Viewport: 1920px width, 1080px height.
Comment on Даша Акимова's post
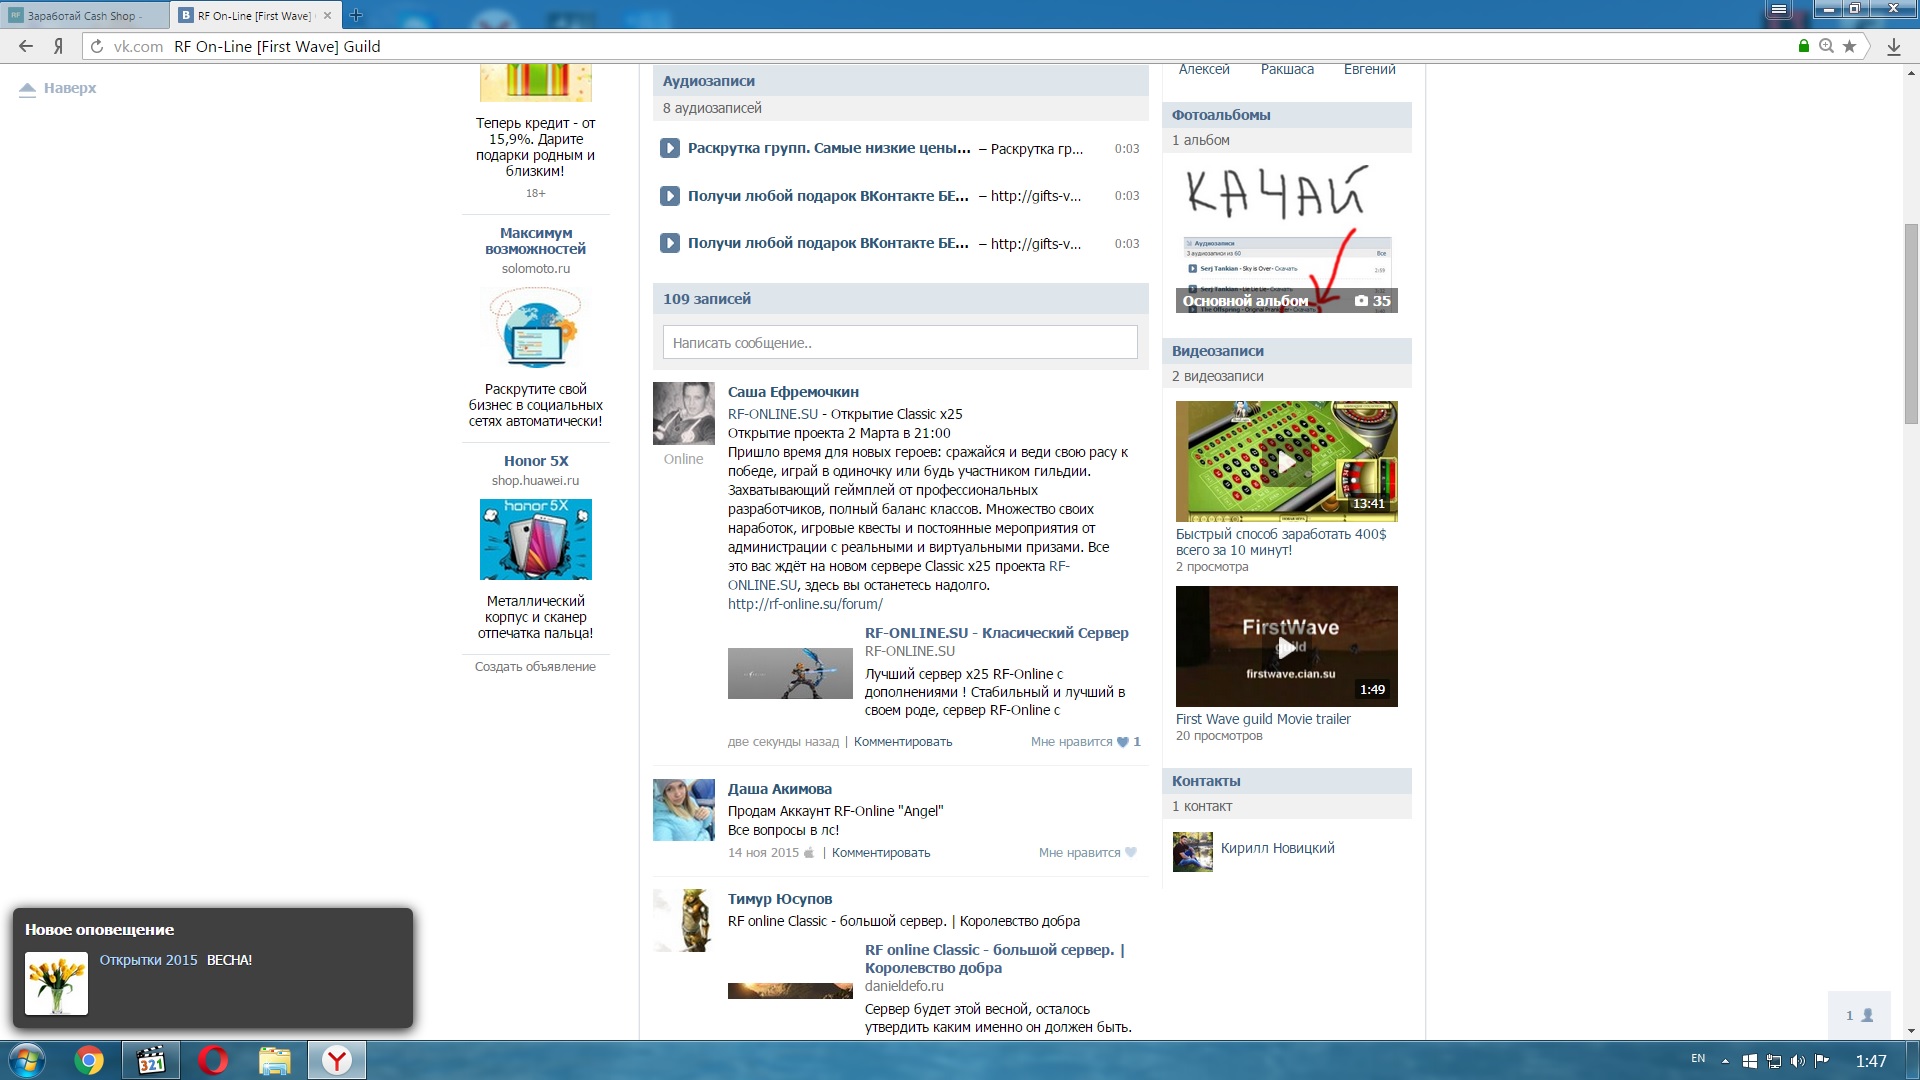coord(881,853)
